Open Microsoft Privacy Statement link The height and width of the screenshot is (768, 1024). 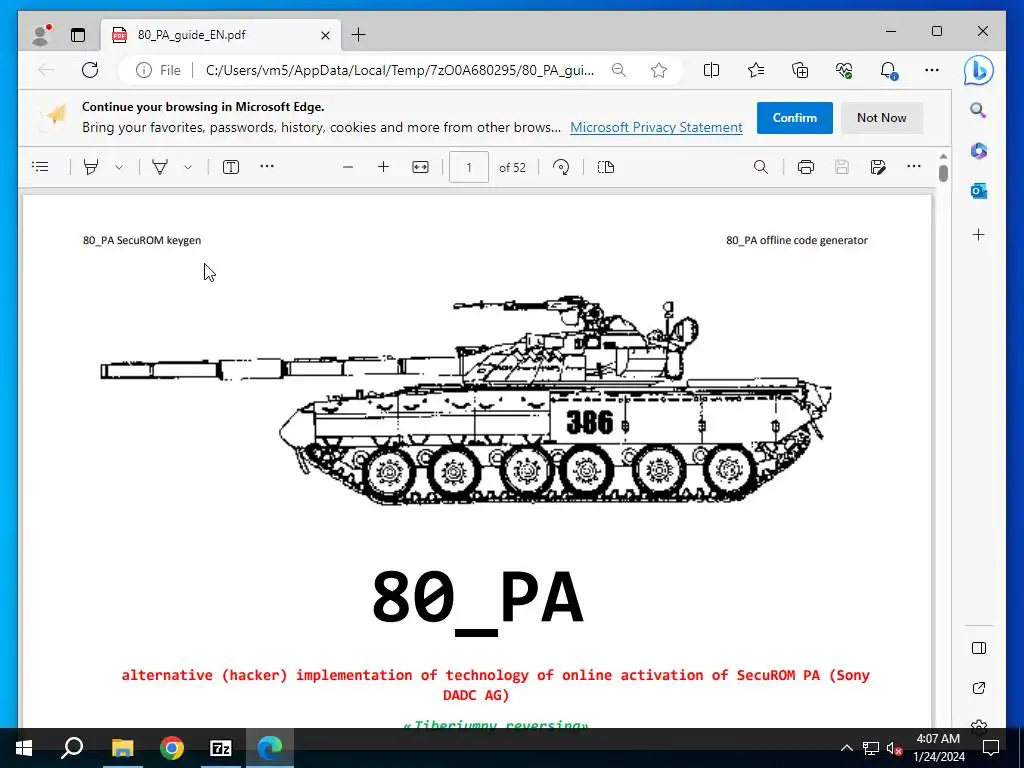pyautogui.click(x=656, y=127)
